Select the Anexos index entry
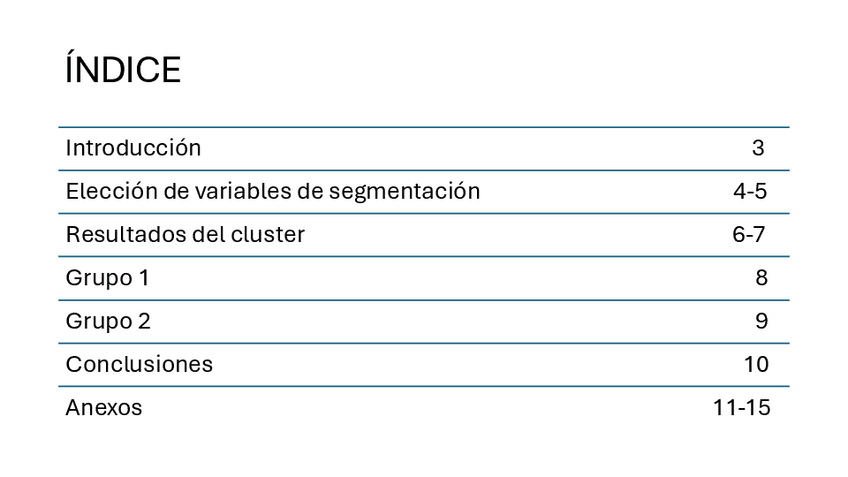The width and height of the screenshot is (848, 477). [104, 408]
